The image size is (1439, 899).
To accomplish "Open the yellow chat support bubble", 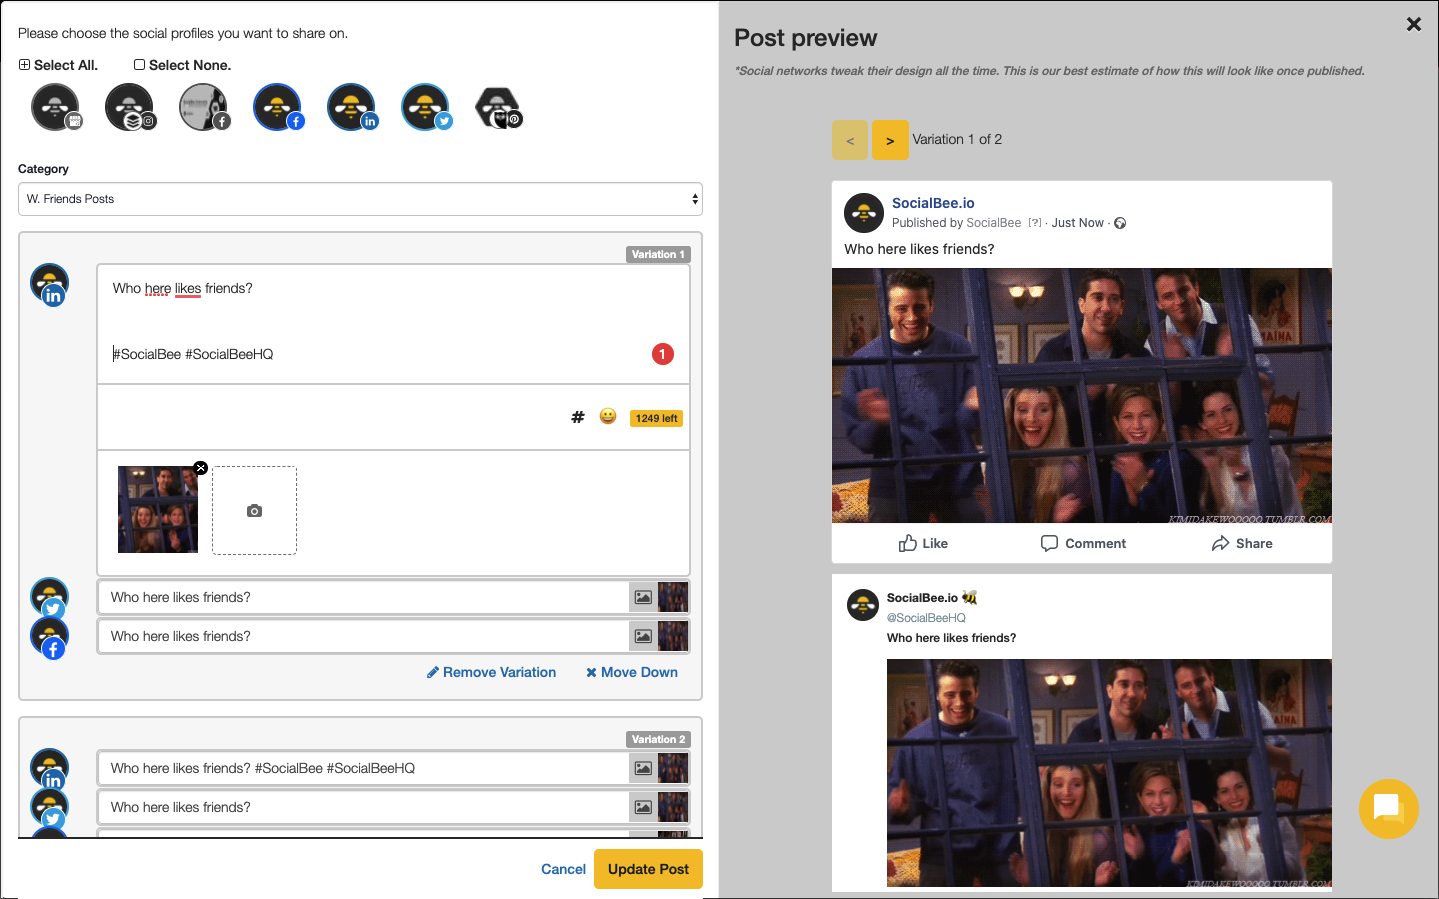I will [x=1388, y=808].
